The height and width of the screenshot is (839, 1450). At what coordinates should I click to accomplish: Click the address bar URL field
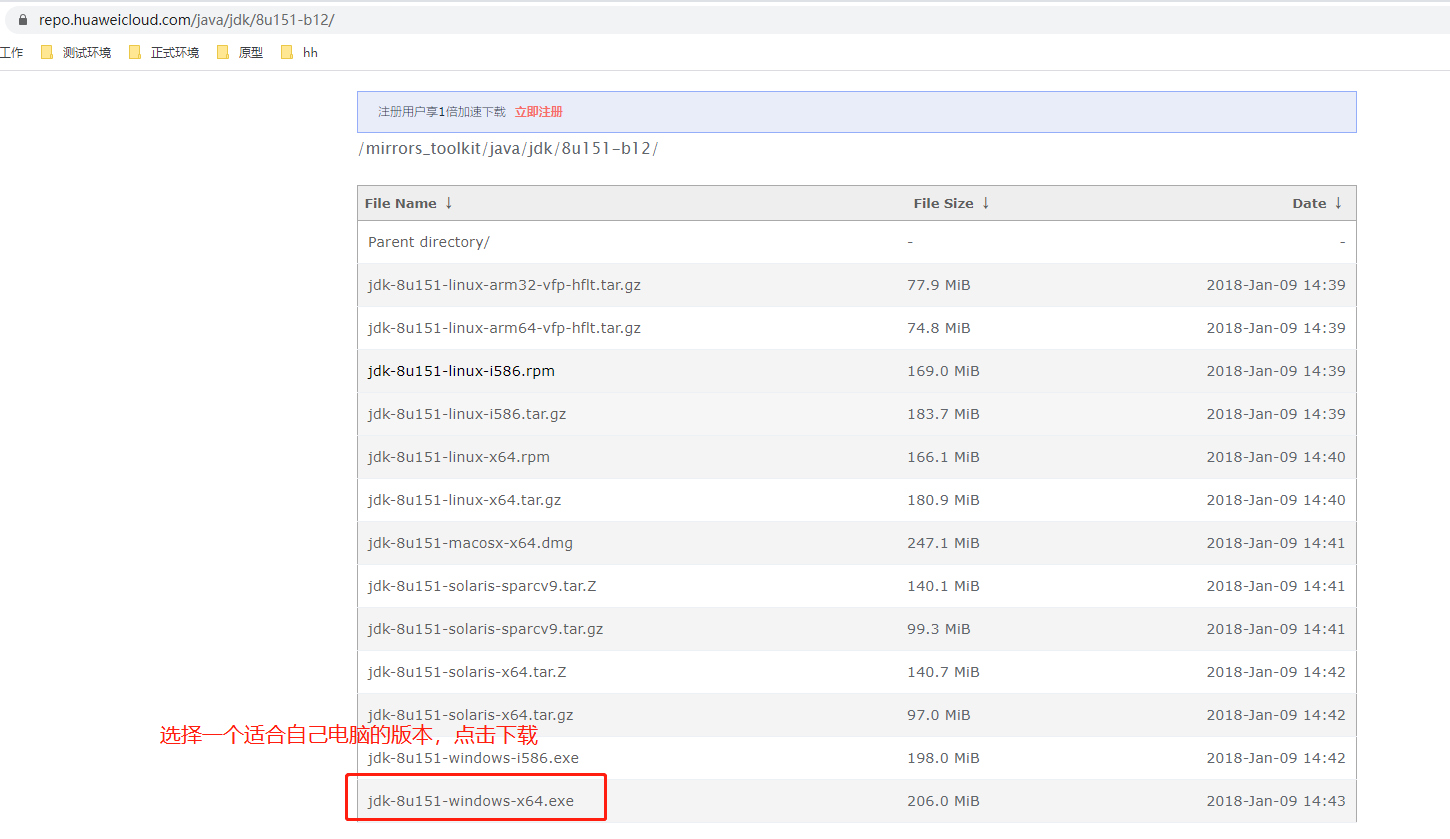(x=186, y=19)
